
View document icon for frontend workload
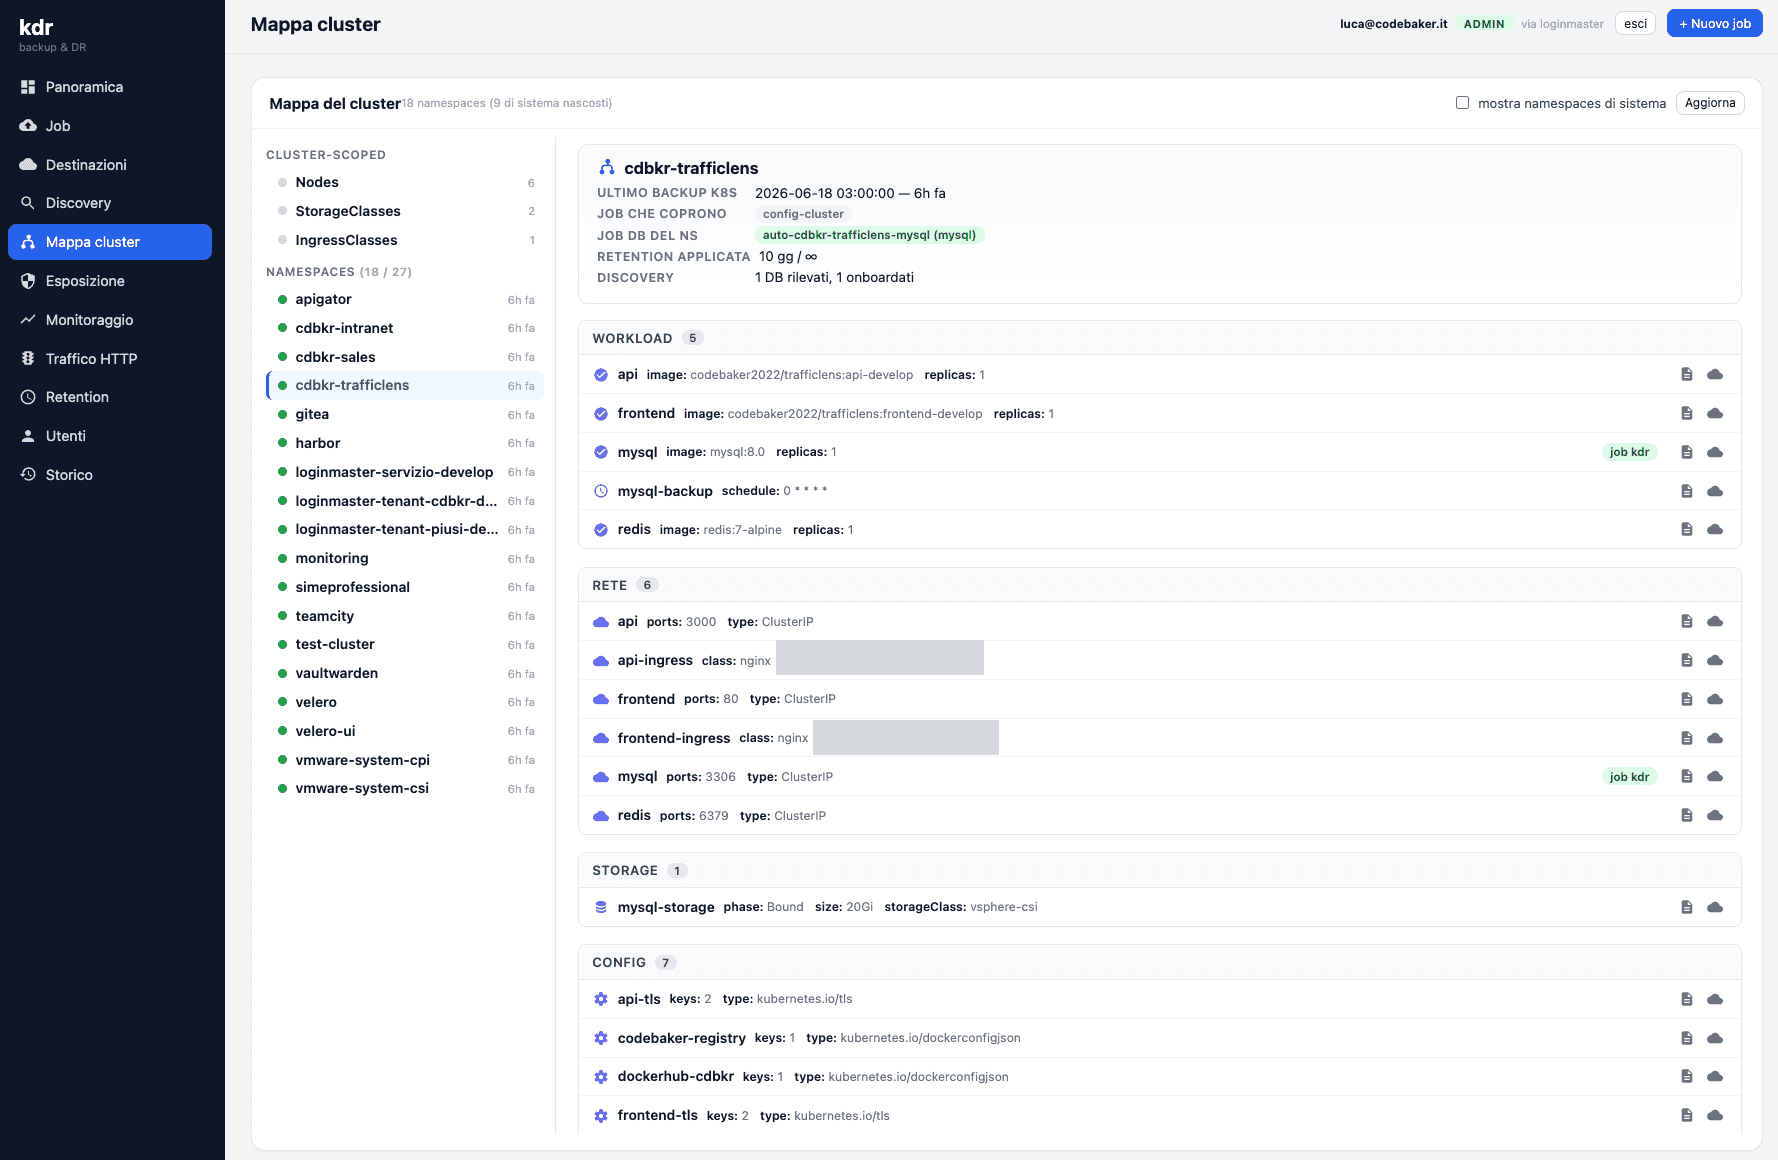tap(1687, 413)
